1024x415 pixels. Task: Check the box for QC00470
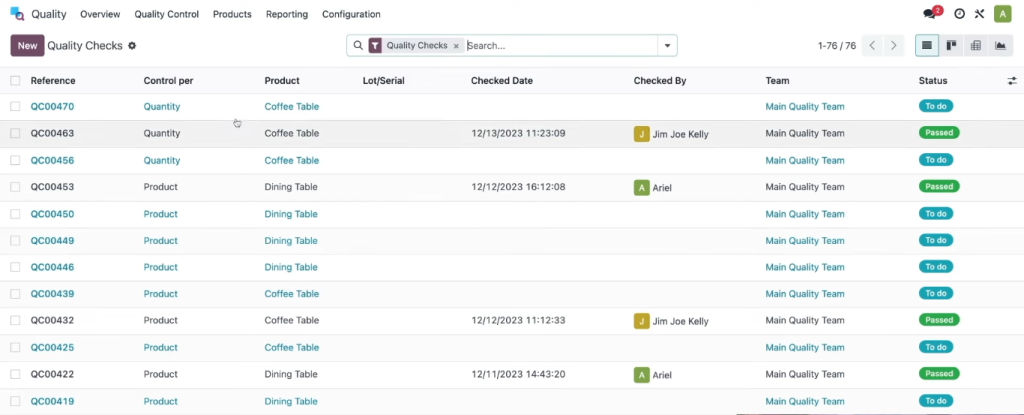point(15,107)
